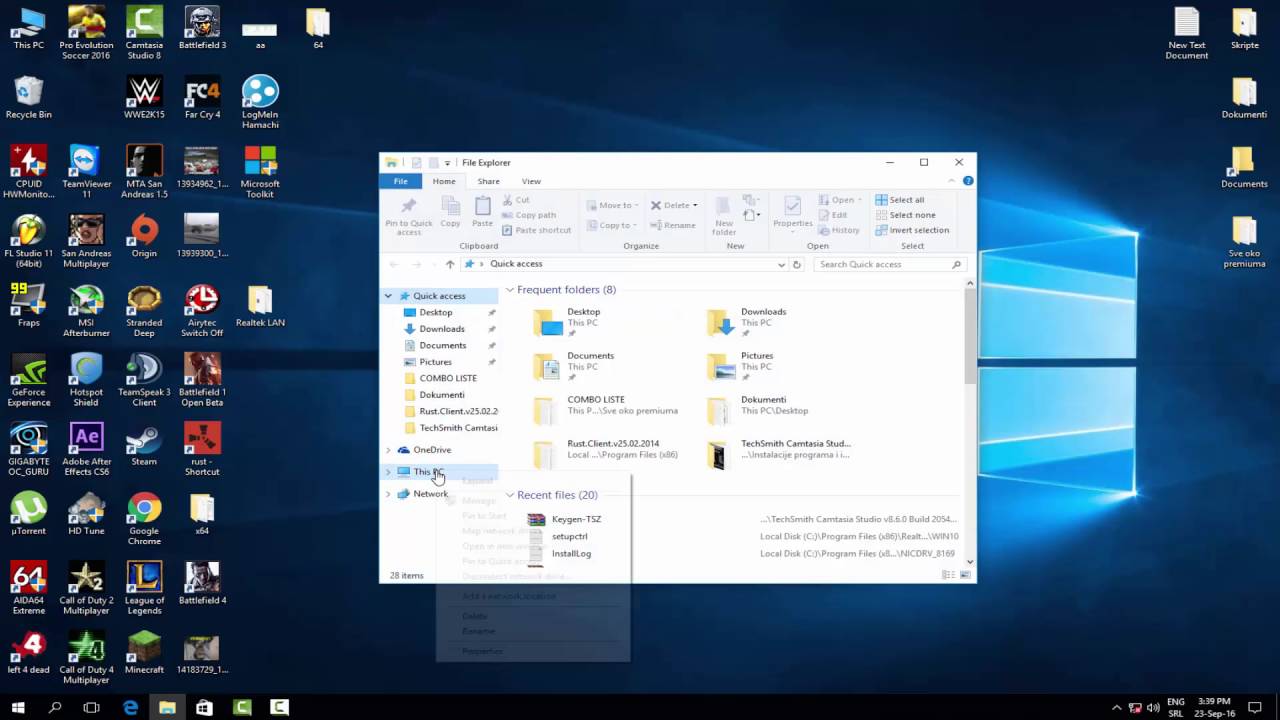Viewport: 1280px width, 720px height.
Task: Expand the Network tree node
Action: point(388,494)
